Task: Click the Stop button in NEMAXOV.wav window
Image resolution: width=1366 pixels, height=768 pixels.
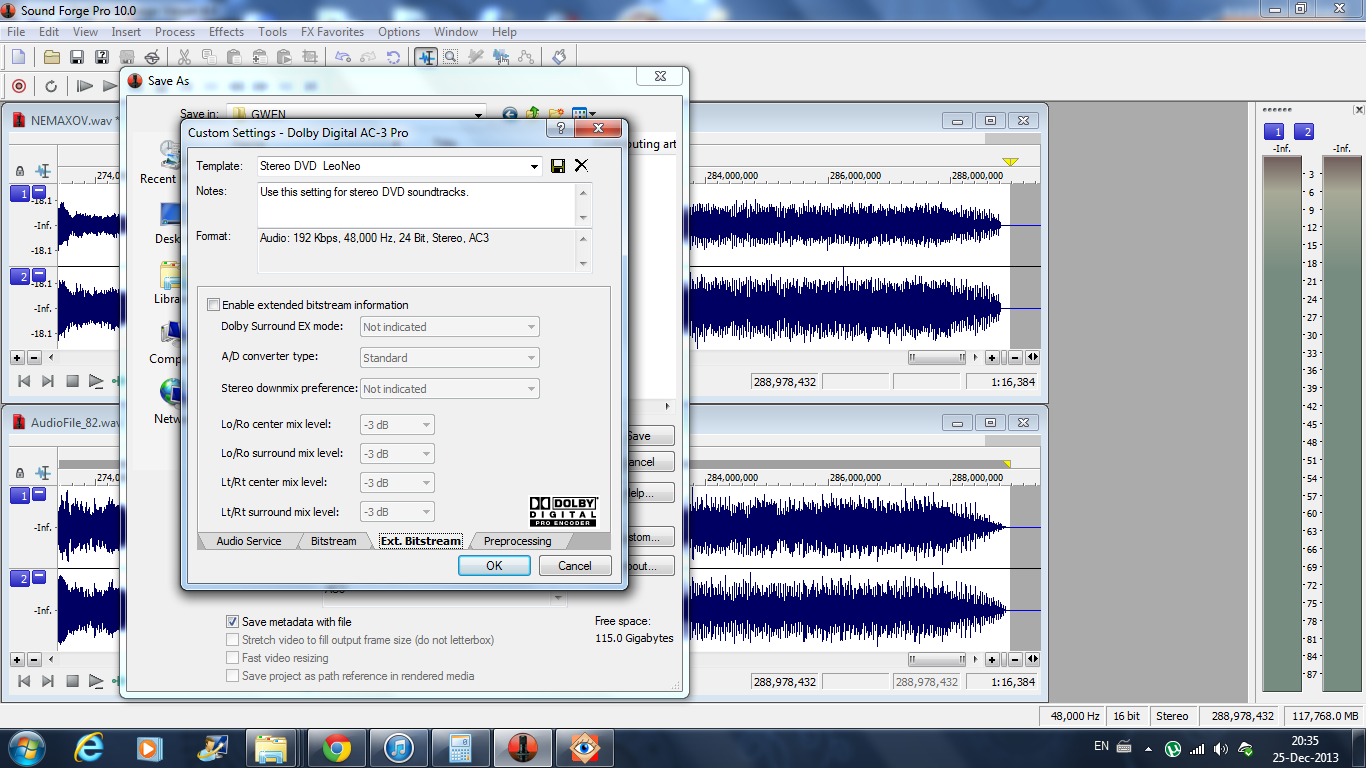Action: 72,381
